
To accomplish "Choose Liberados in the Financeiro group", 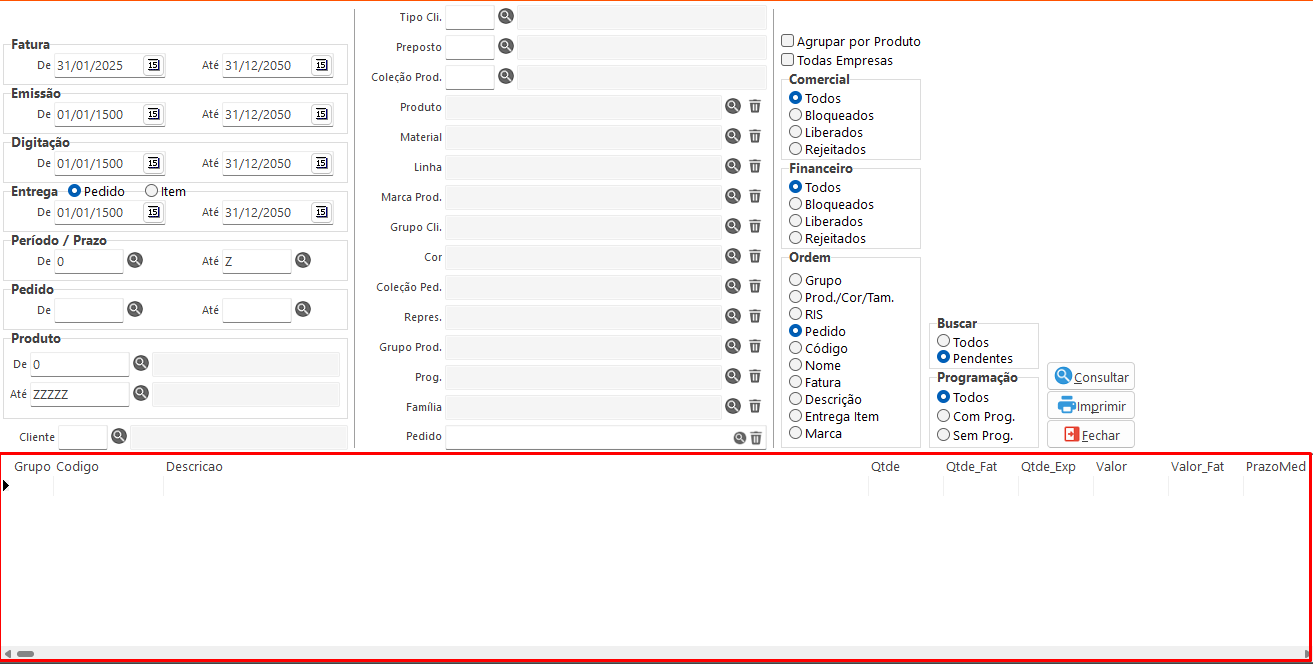I will tap(796, 221).
